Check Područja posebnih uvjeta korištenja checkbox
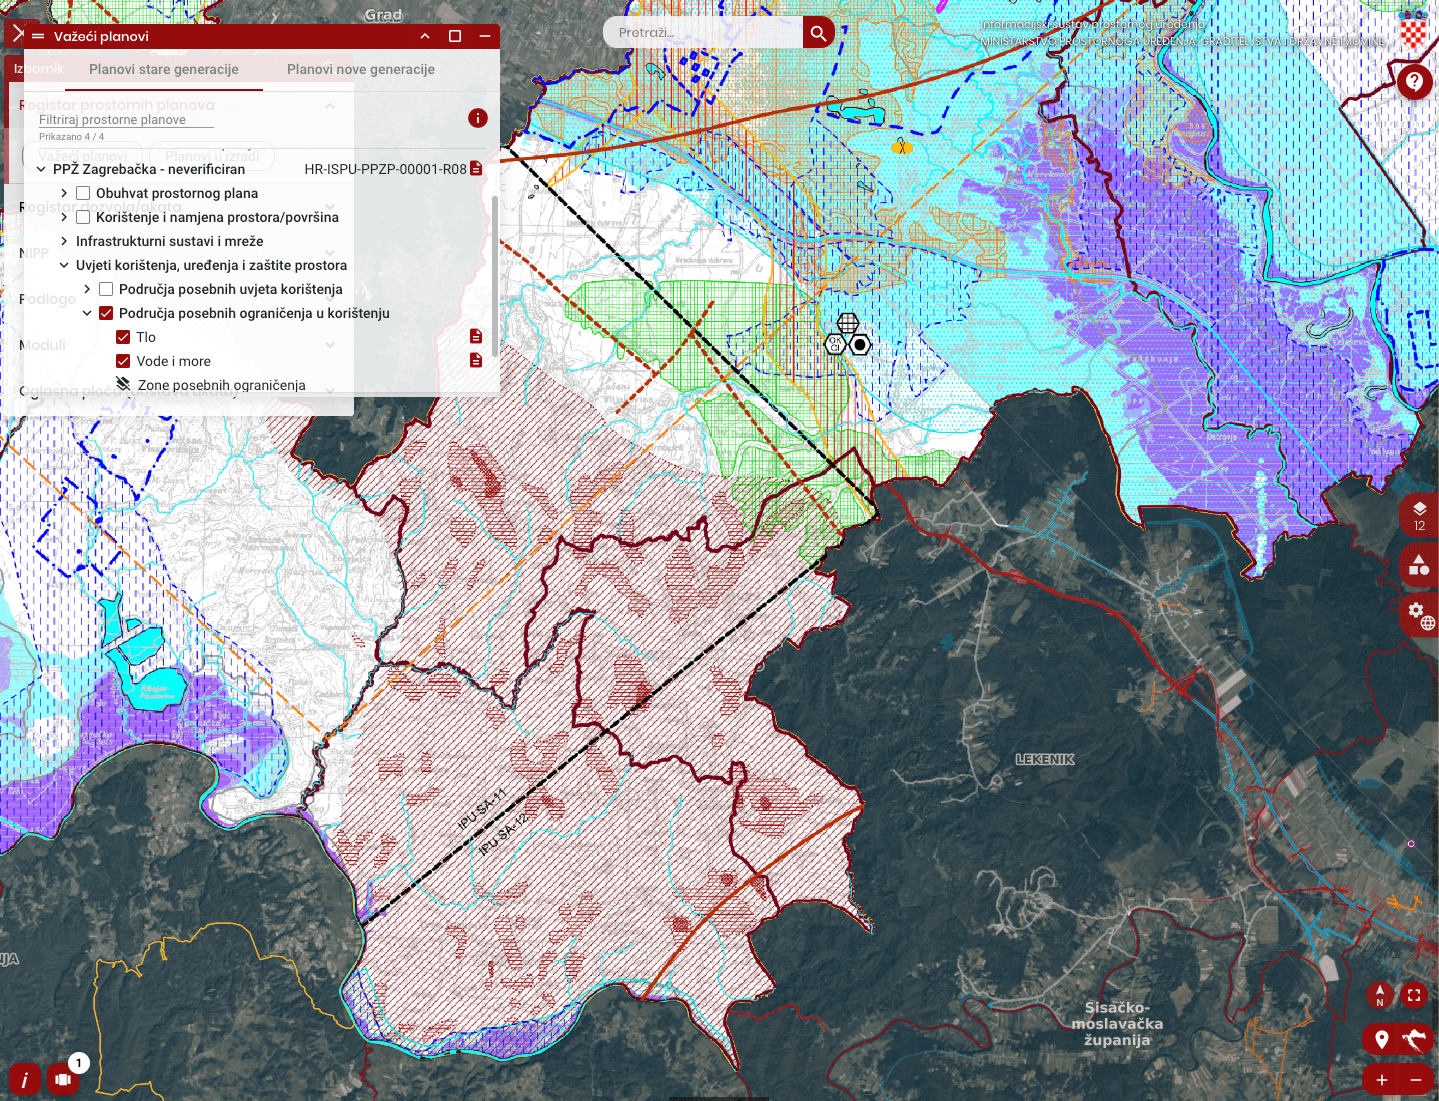Image resolution: width=1439 pixels, height=1101 pixels. pos(106,289)
